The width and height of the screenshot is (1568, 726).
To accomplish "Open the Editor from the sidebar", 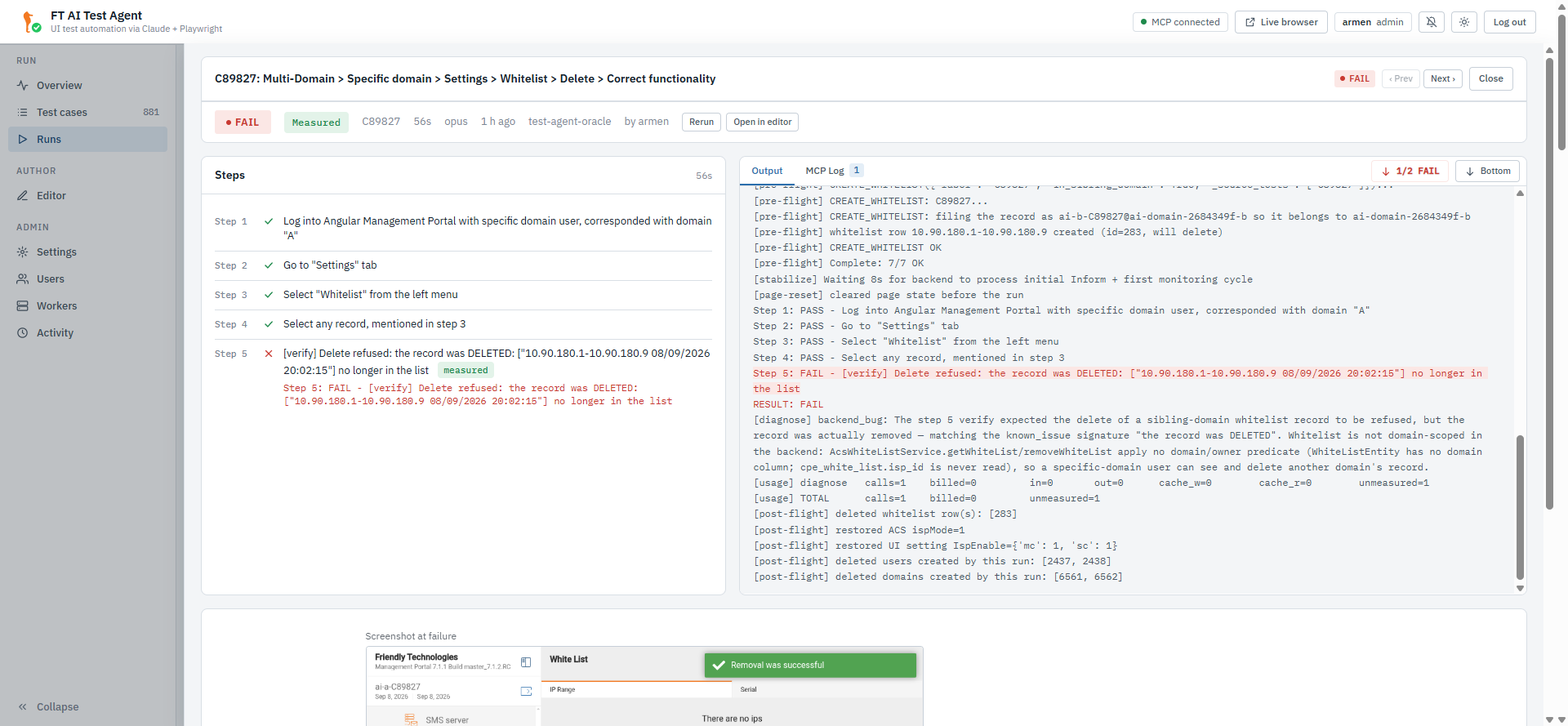I will [88, 195].
